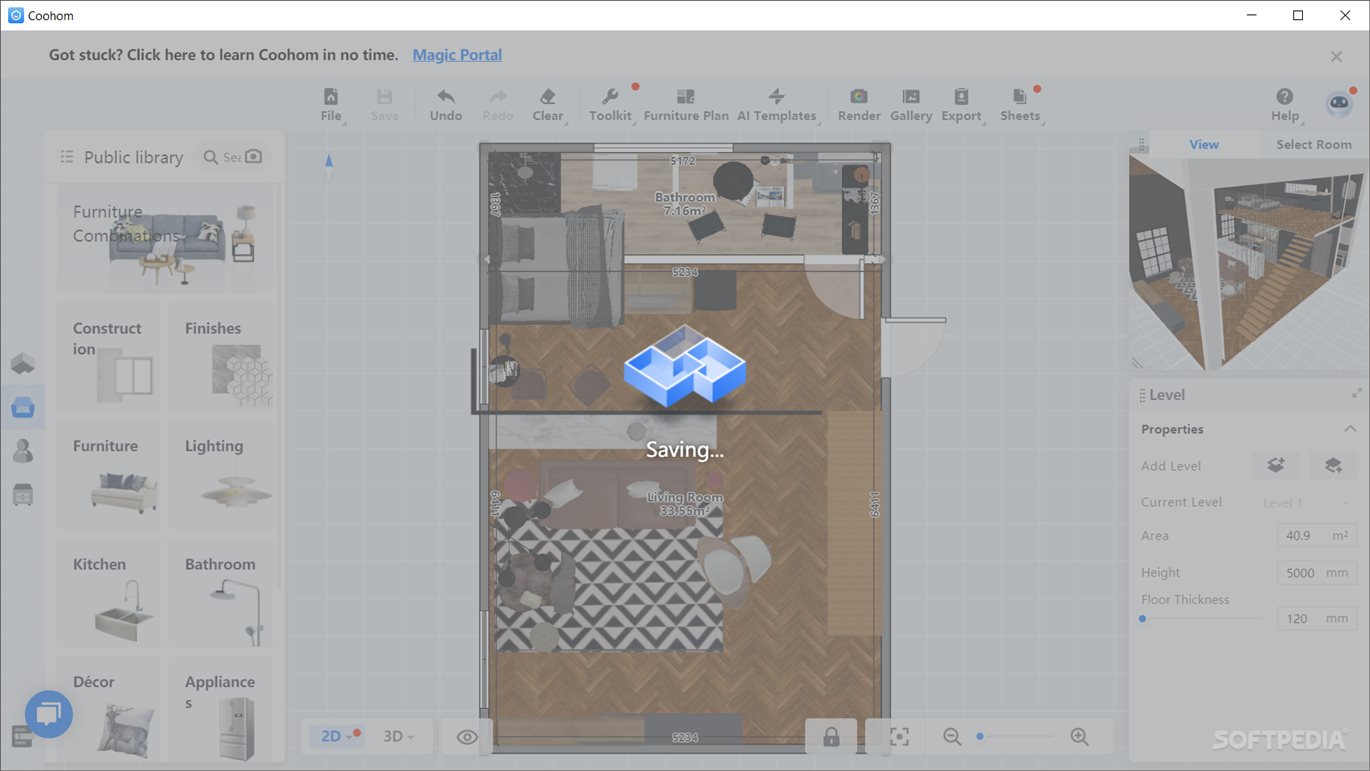Viewport: 1370px width, 771px height.
Task: Collapse the Properties section
Action: [x=1350, y=429]
